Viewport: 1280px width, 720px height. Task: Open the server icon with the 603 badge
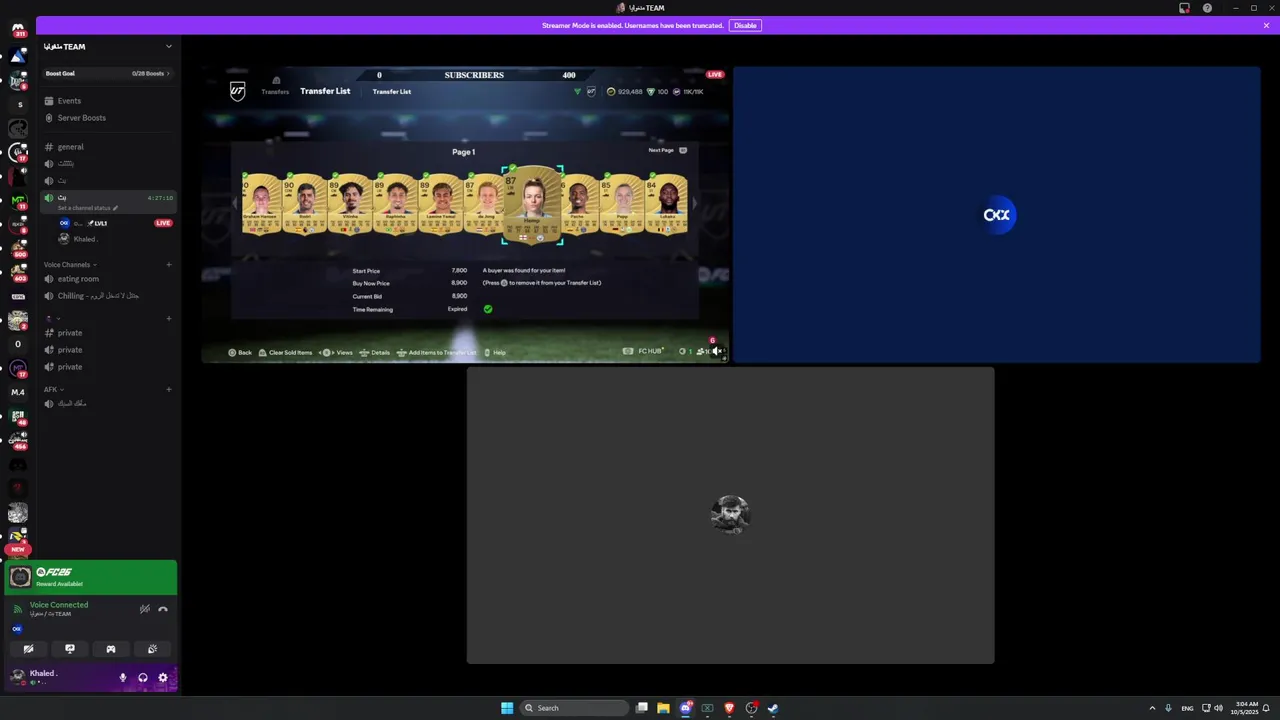[x=18, y=272]
